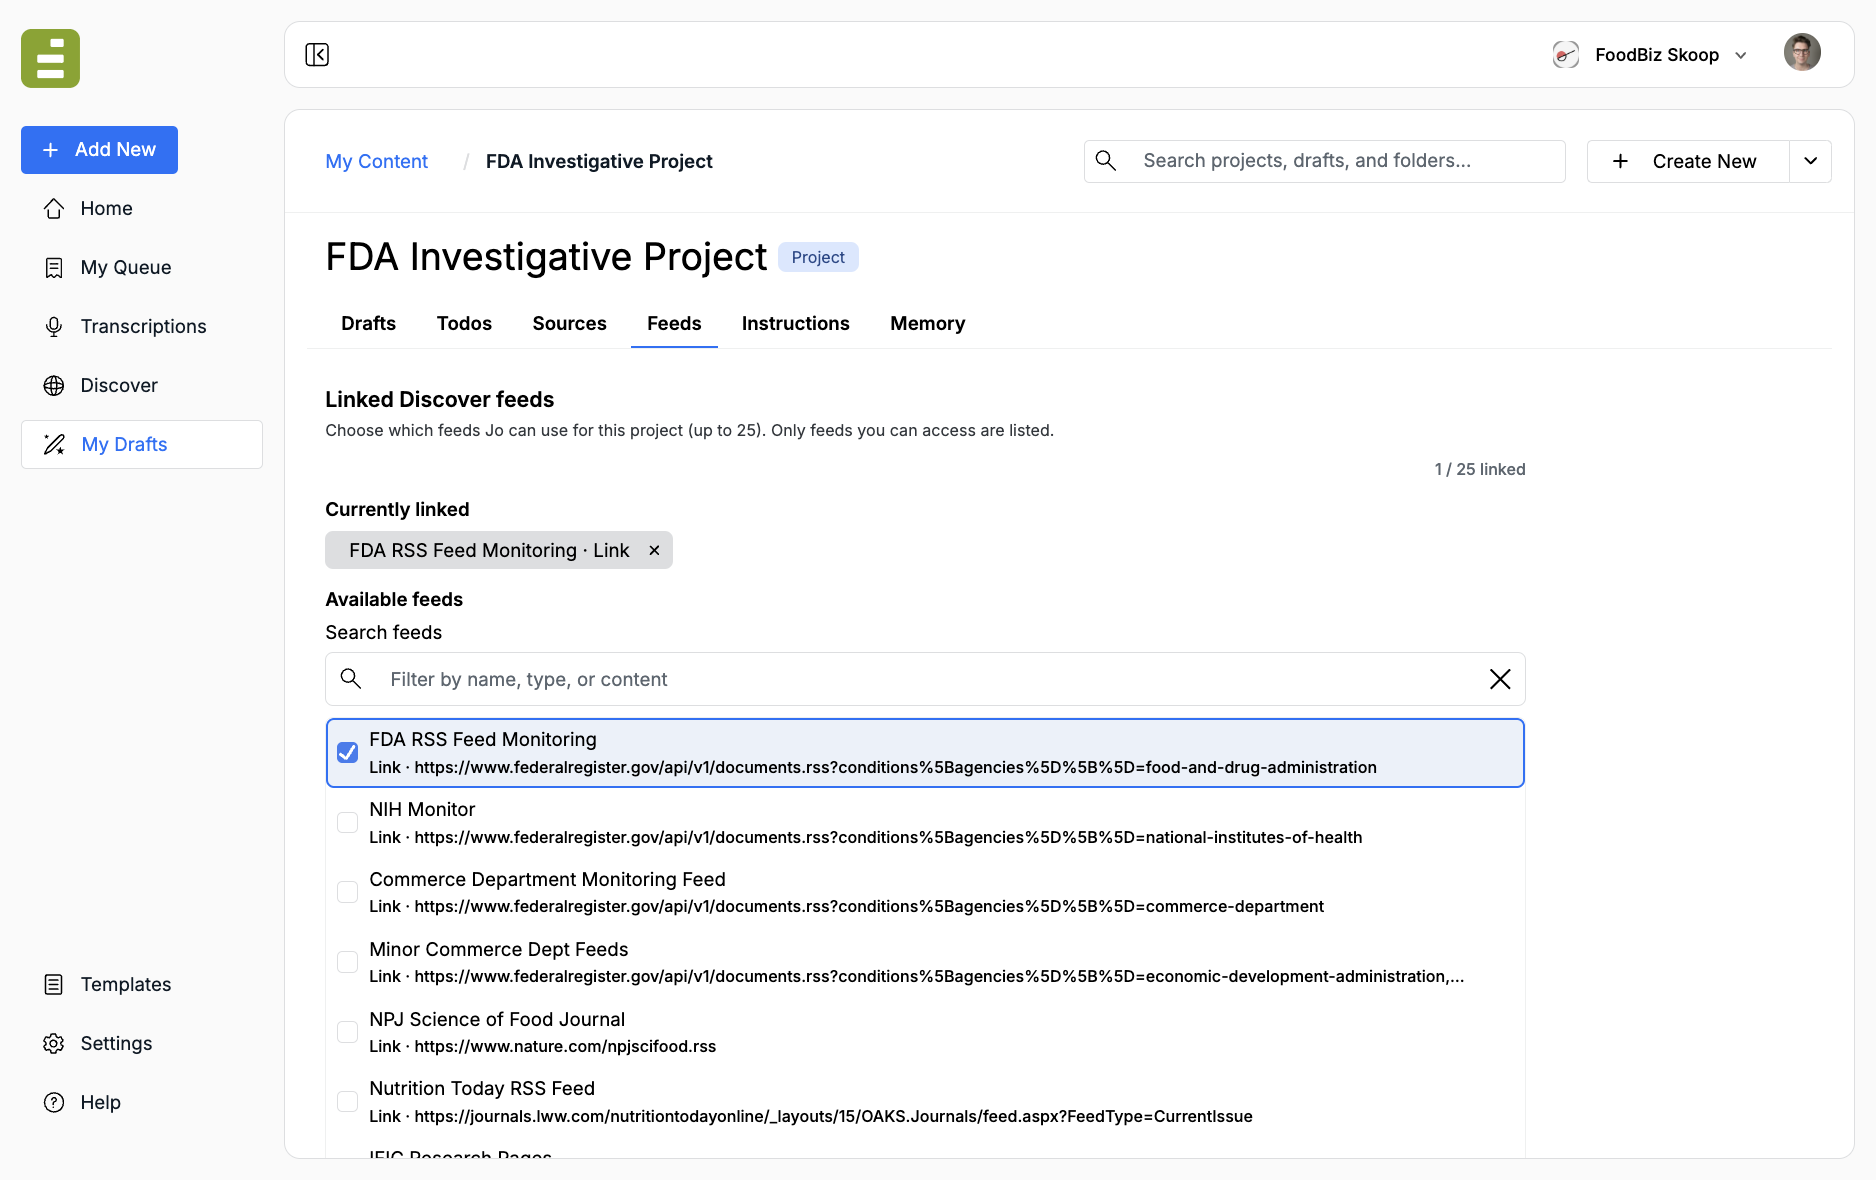Screen dimensions: 1876x1180
Task: Focus the Filter by name input field
Action: point(925,679)
